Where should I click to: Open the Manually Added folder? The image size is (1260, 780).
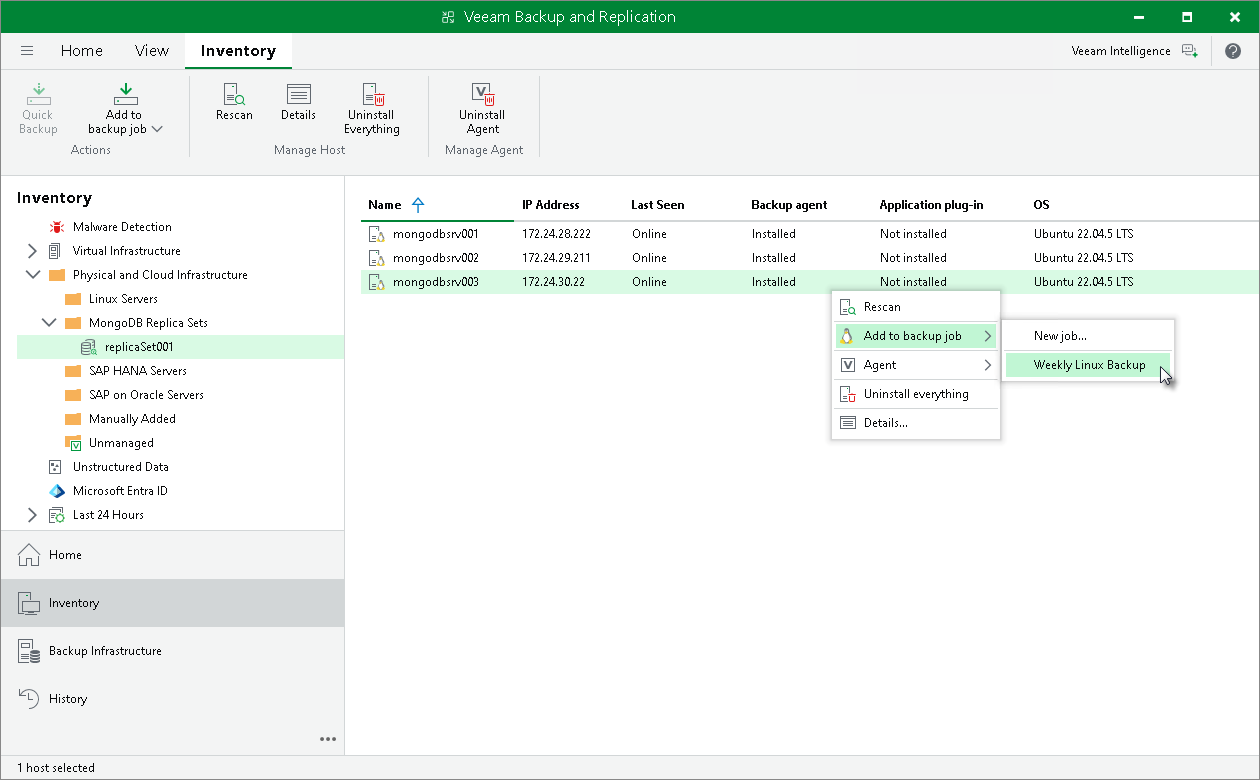pyautogui.click(x=132, y=419)
